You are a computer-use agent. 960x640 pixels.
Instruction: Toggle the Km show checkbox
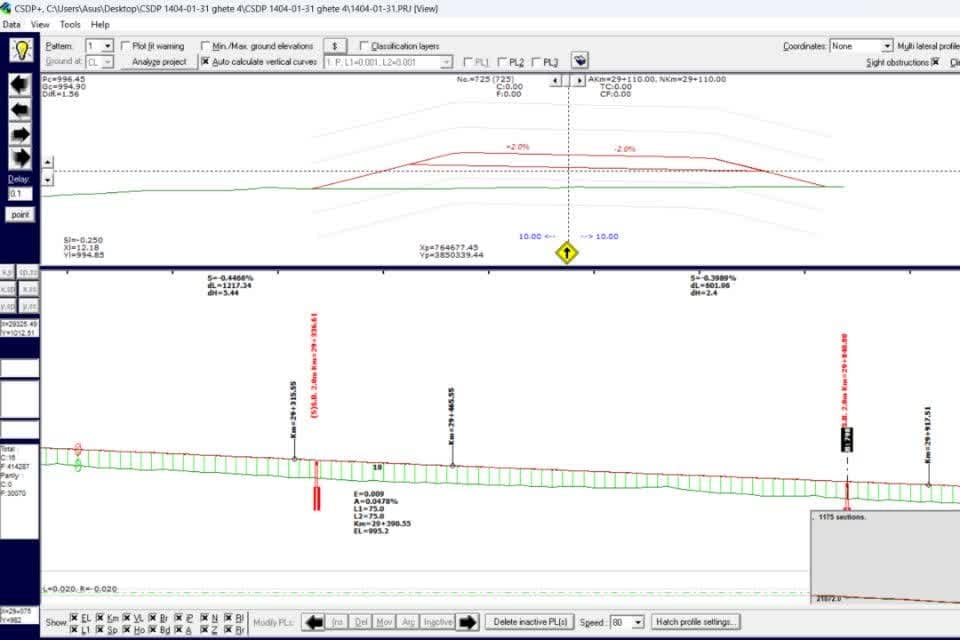pyautogui.click(x=100, y=617)
